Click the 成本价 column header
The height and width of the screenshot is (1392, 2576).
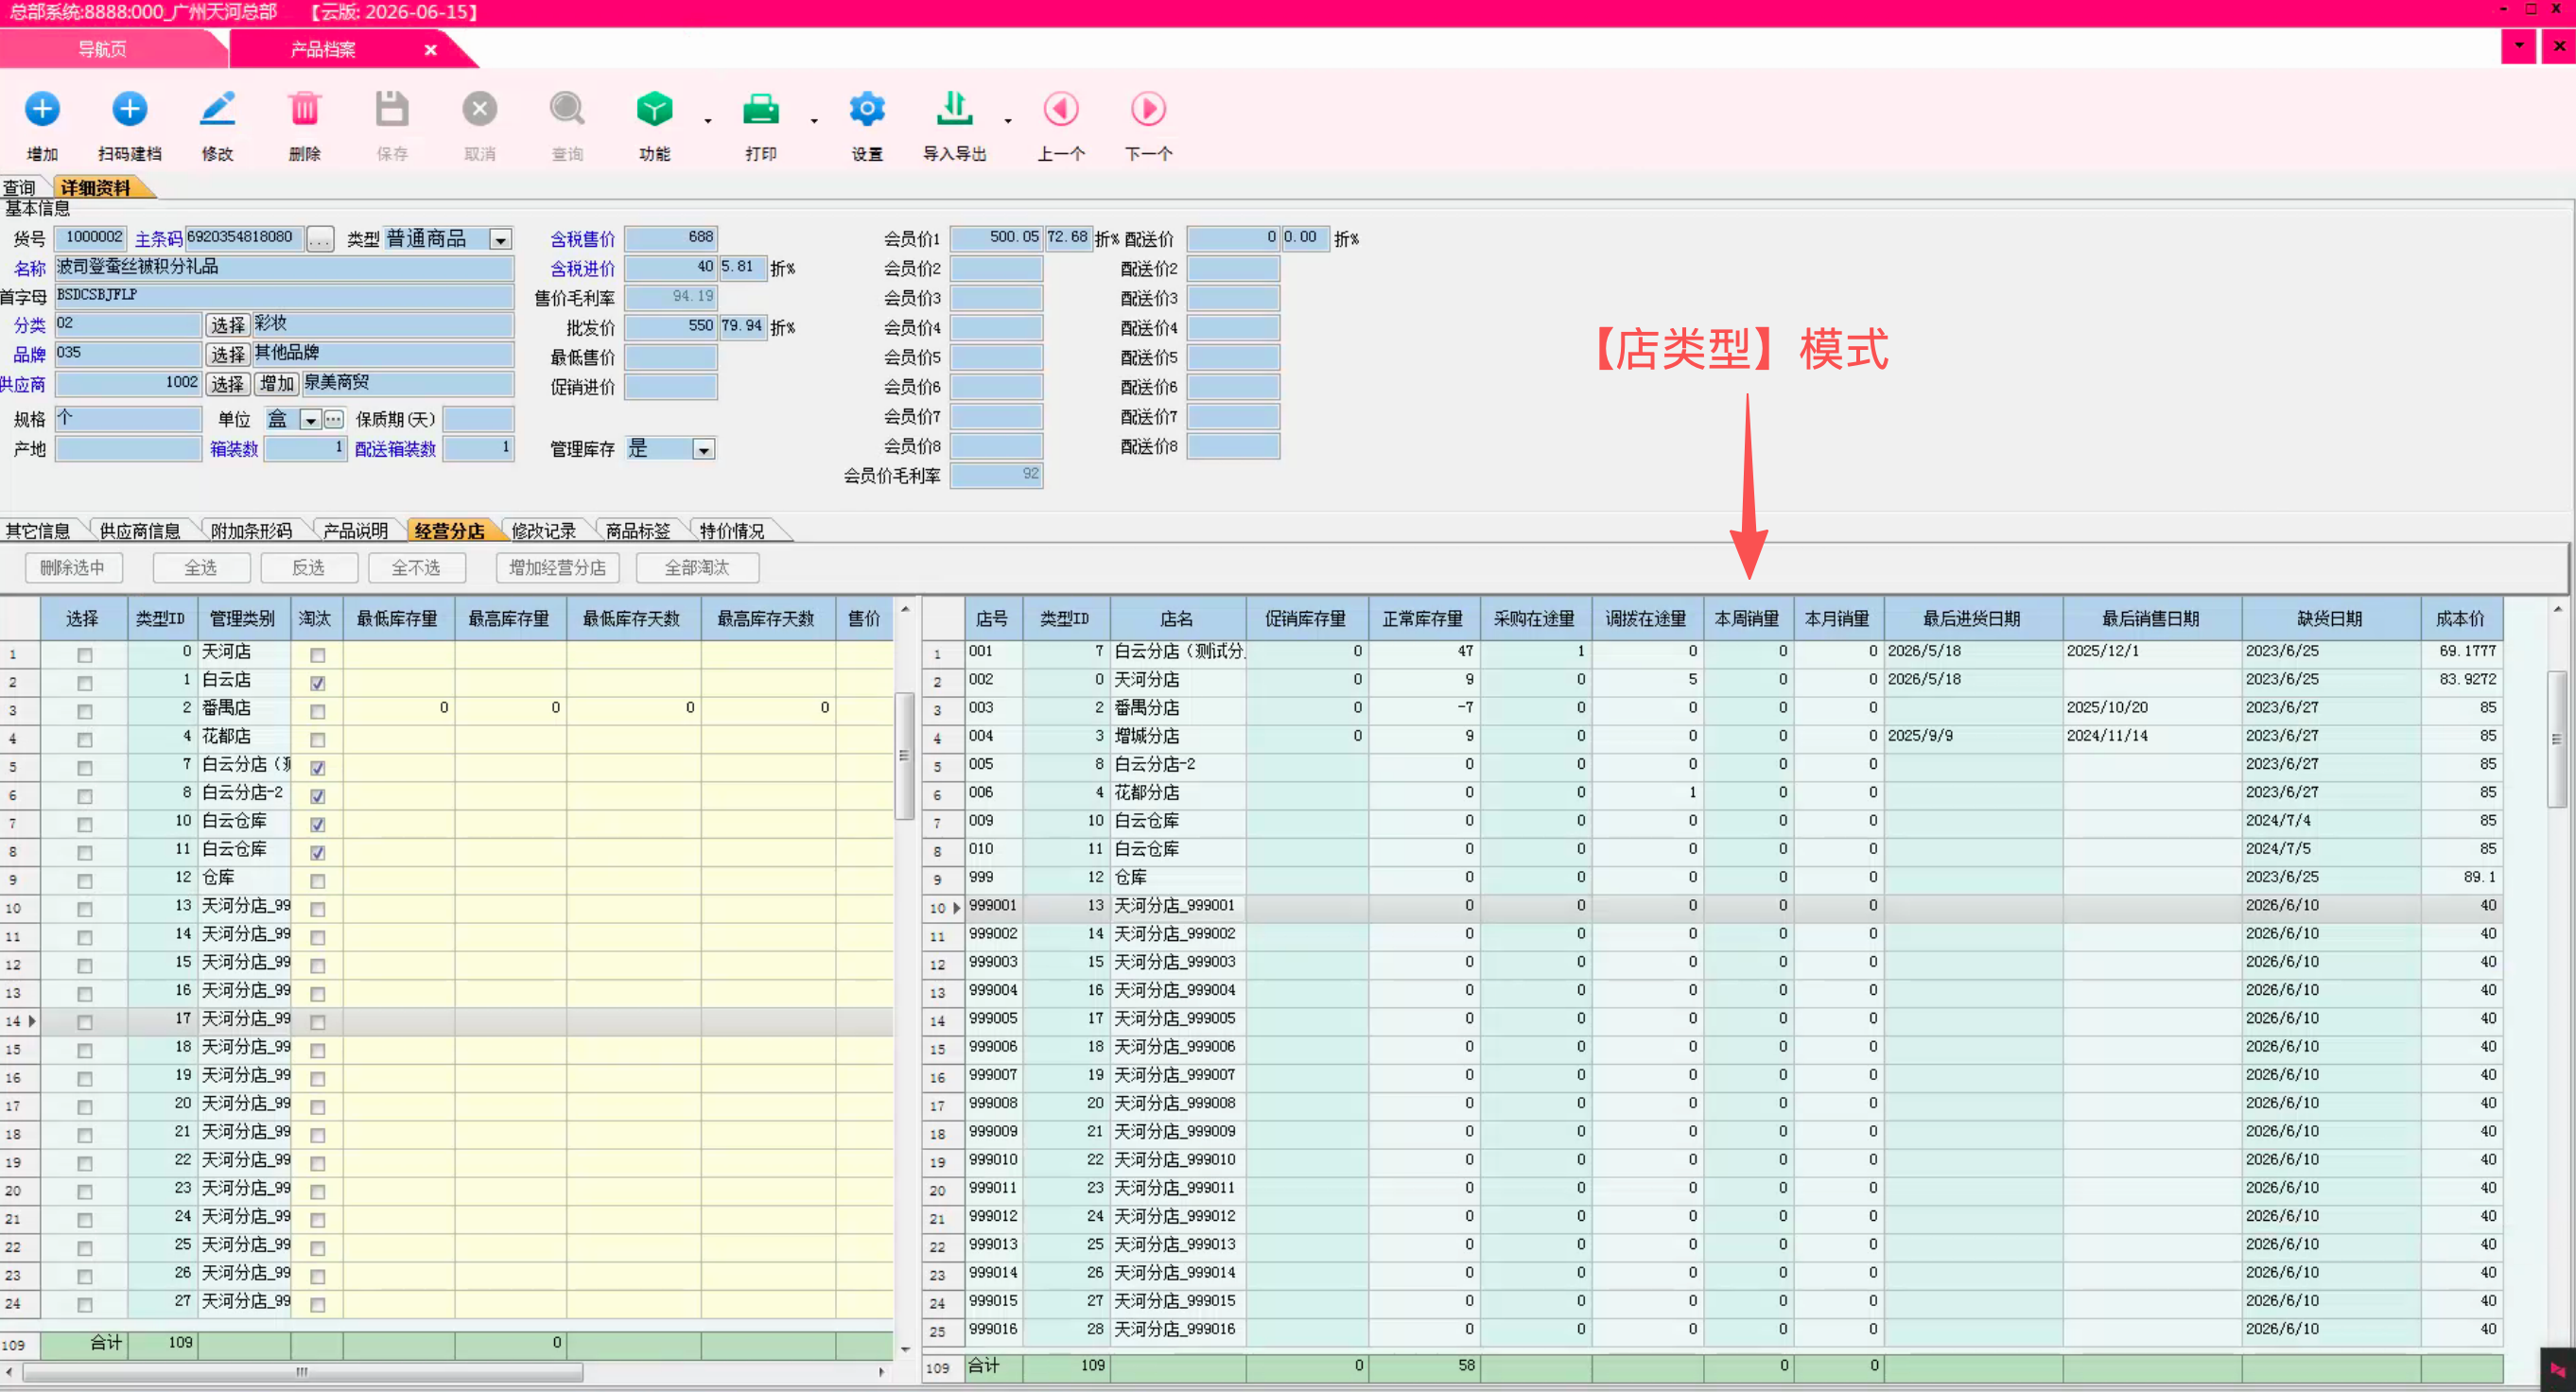click(2460, 619)
